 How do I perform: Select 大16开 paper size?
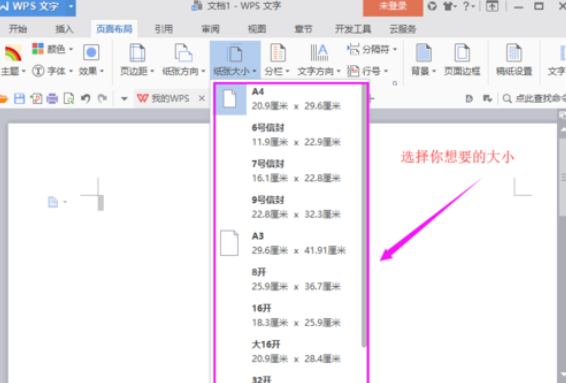pos(288,351)
